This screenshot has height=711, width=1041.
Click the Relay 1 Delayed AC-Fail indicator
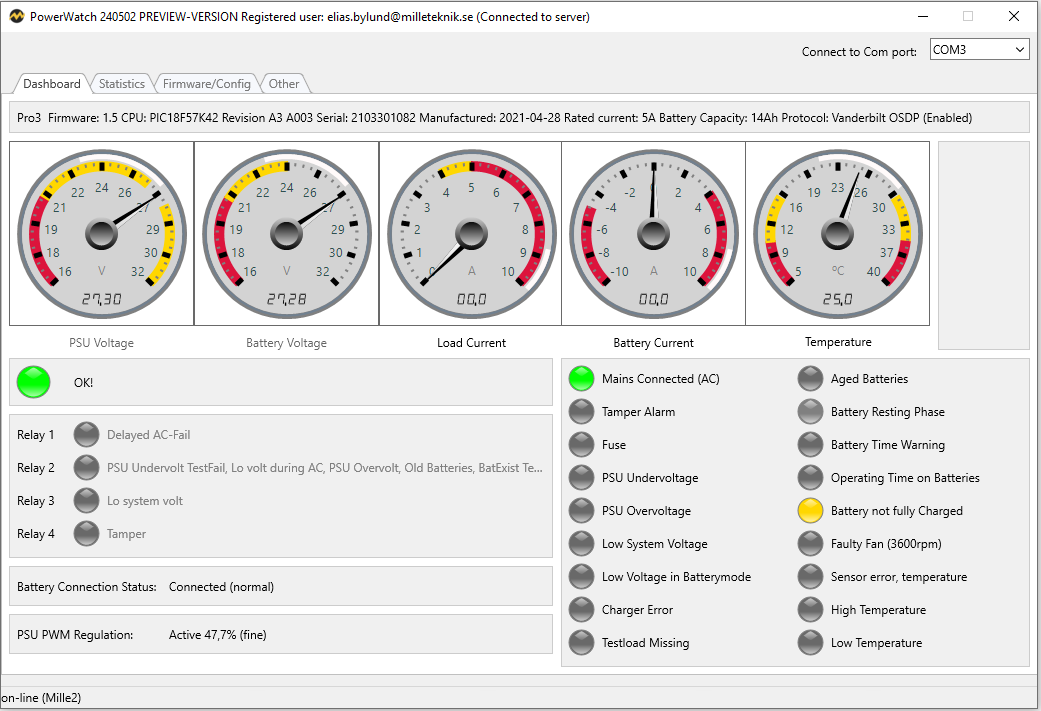click(87, 435)
